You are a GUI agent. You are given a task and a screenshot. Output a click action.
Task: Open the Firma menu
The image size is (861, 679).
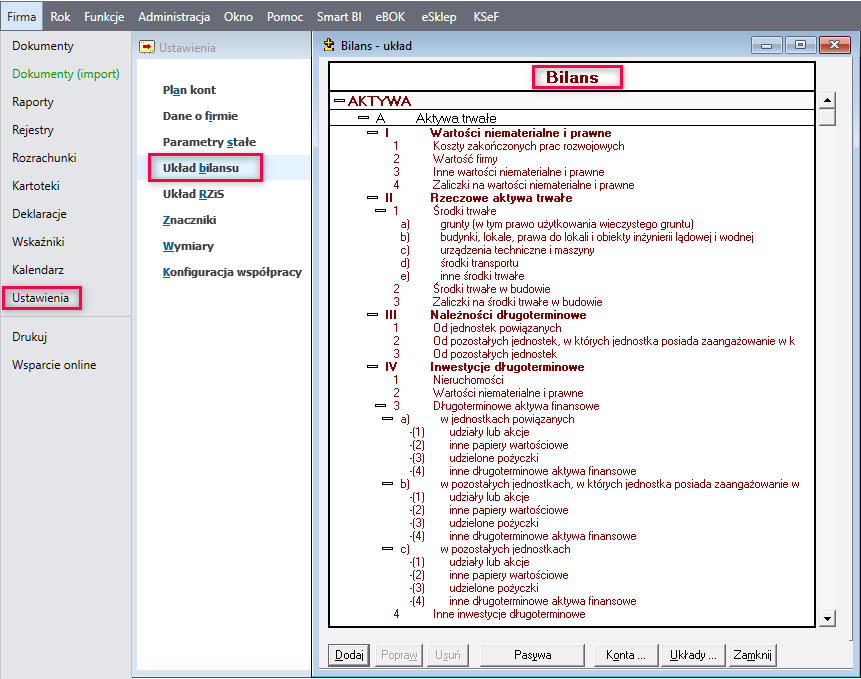coord(21,16)
